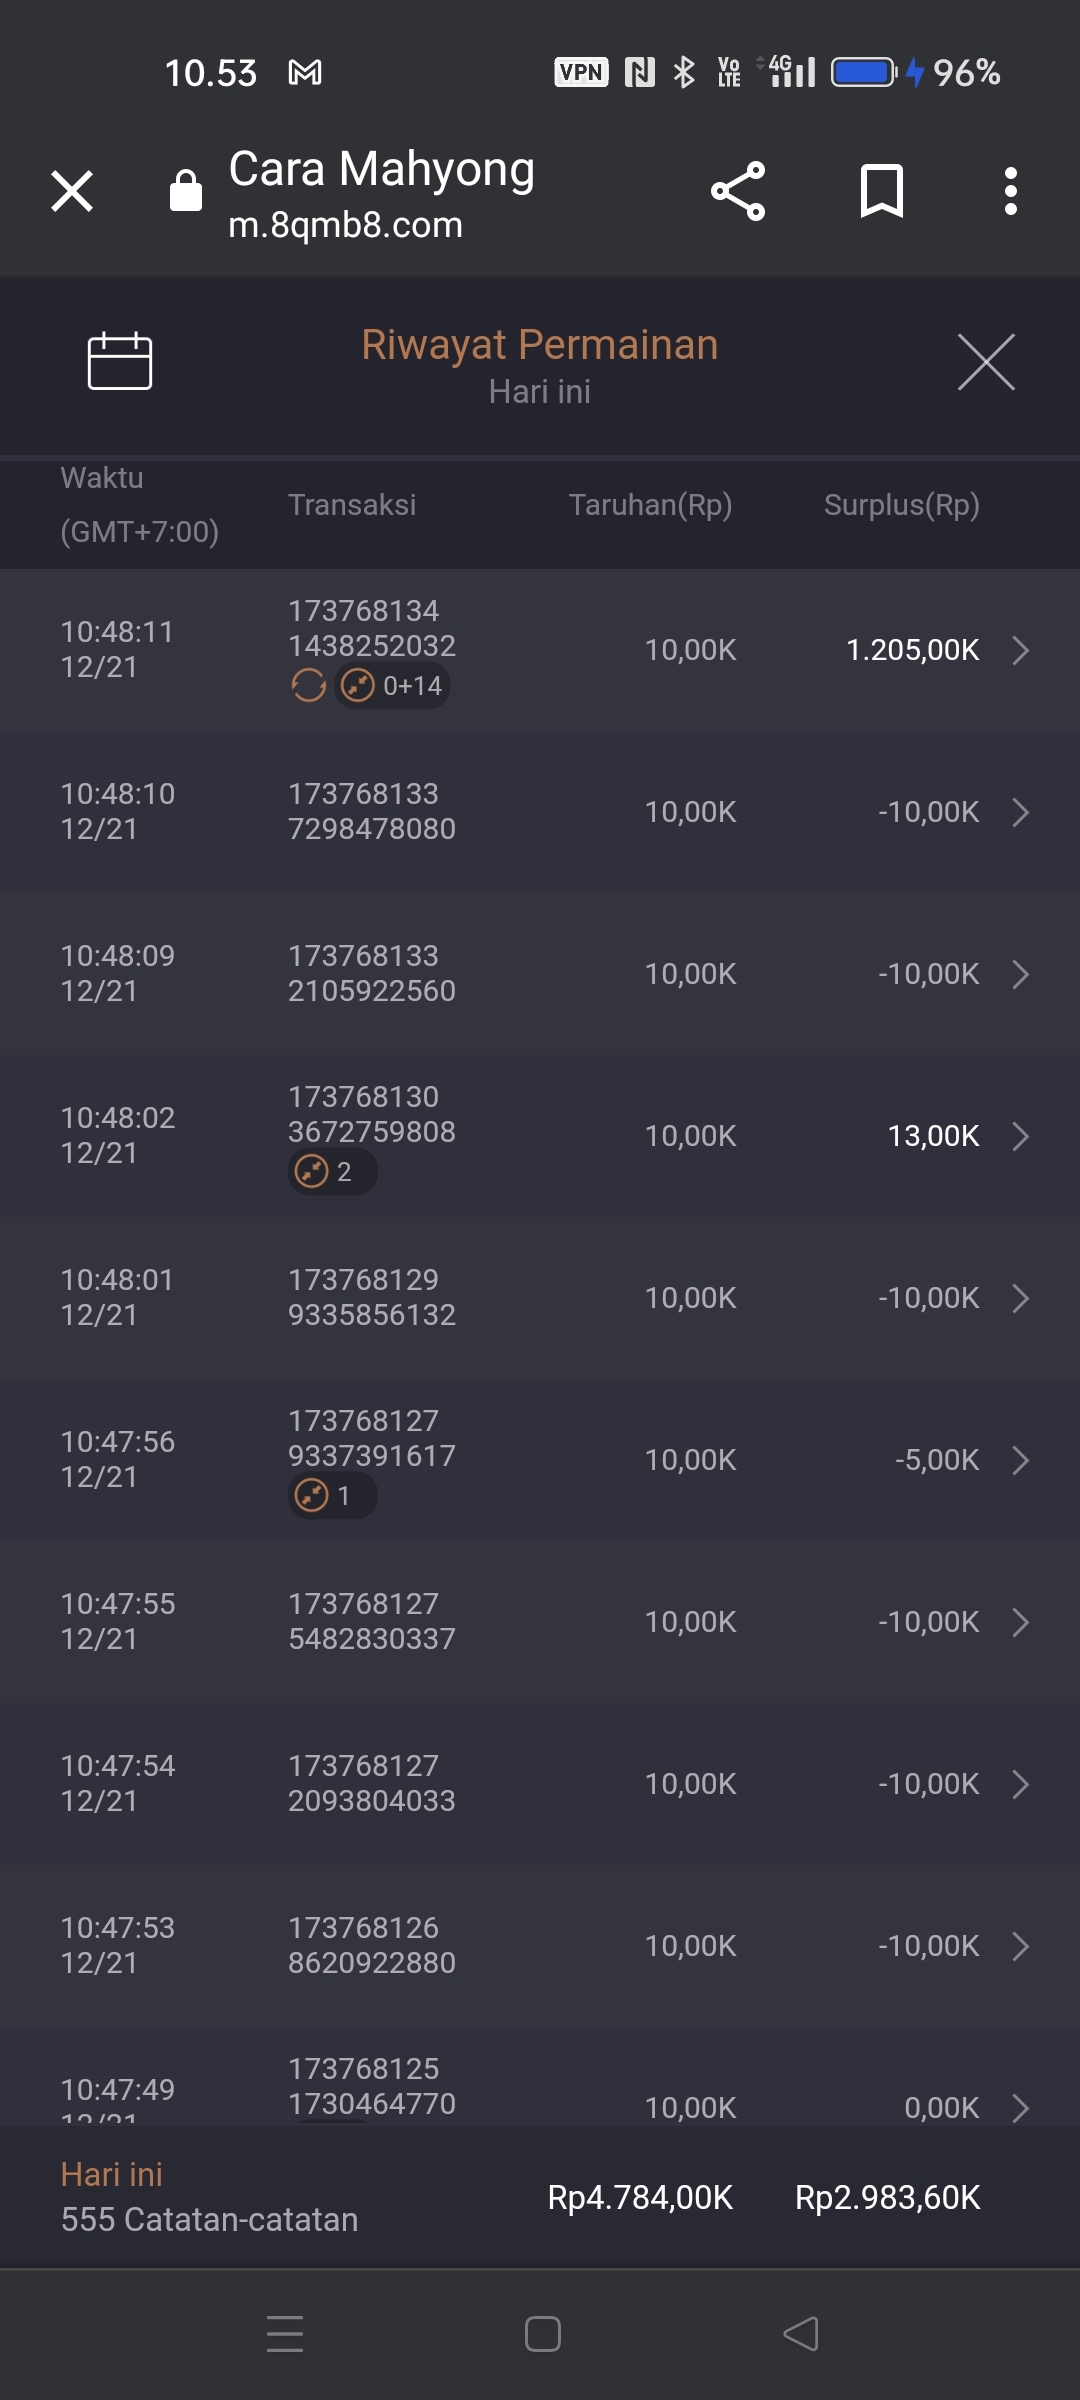Tap the 0+14 bonus badge
Viewport: 1080px width, 2400px height.
point(392,686)
